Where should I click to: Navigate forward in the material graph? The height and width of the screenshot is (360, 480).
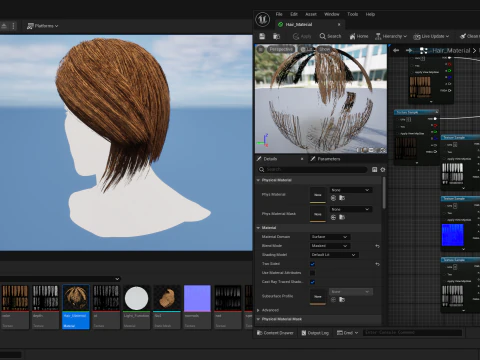click(x=409, y=50)
